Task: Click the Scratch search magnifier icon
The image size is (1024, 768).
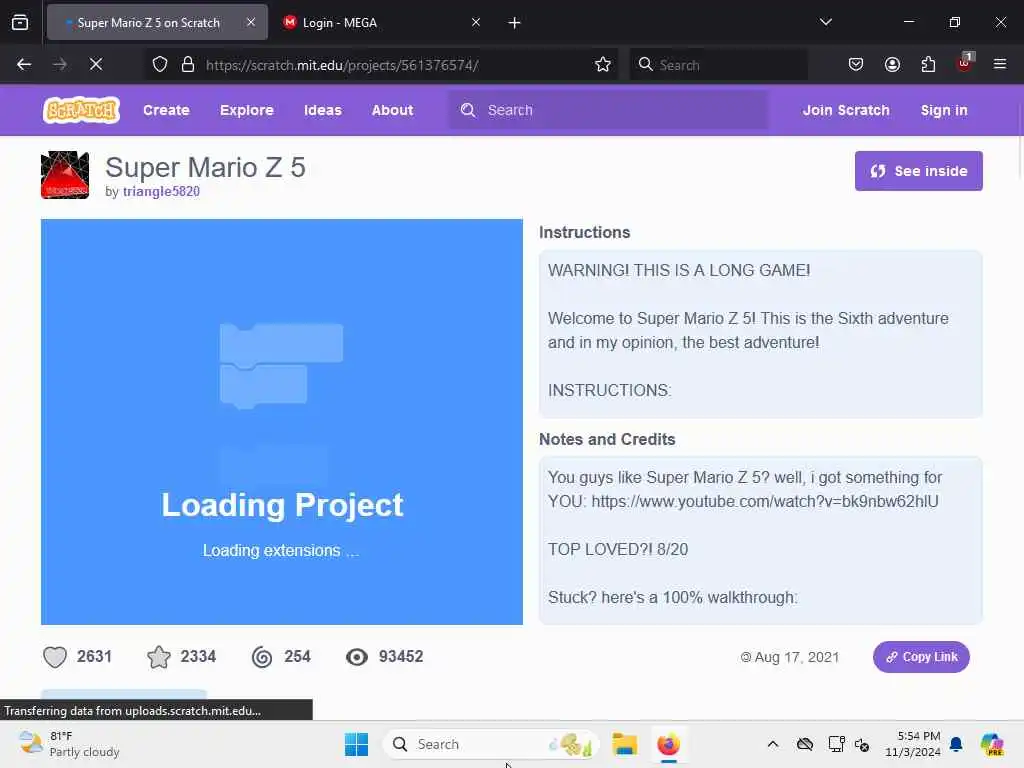Action: click(x=468, y=110)
